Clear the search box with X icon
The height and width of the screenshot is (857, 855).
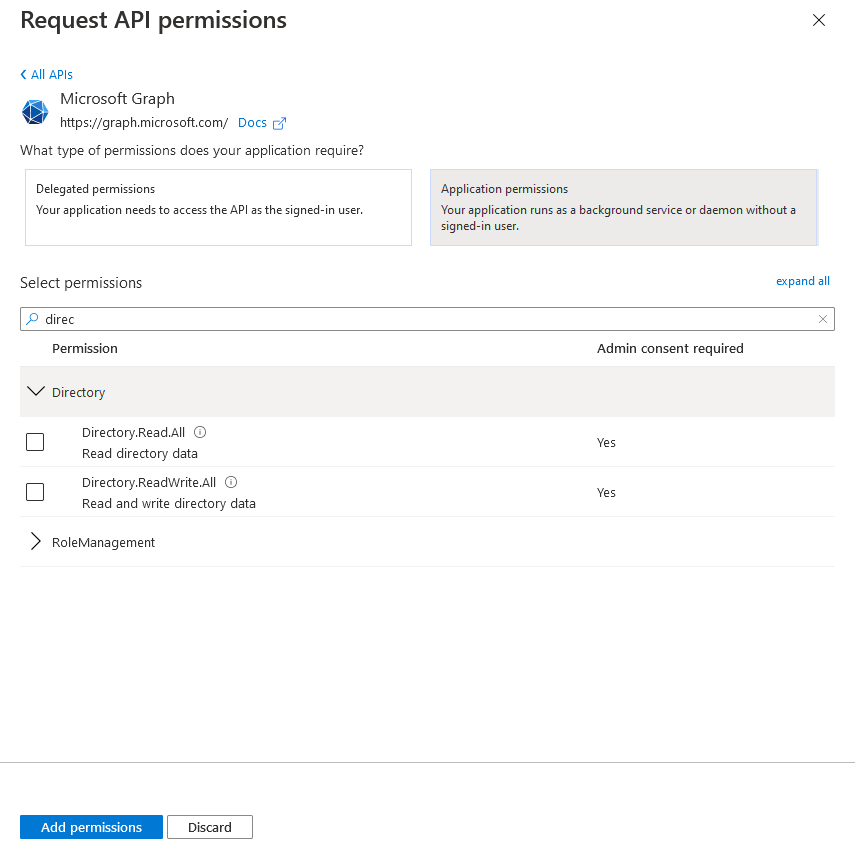pyautogui.click(x=823, y=319)
